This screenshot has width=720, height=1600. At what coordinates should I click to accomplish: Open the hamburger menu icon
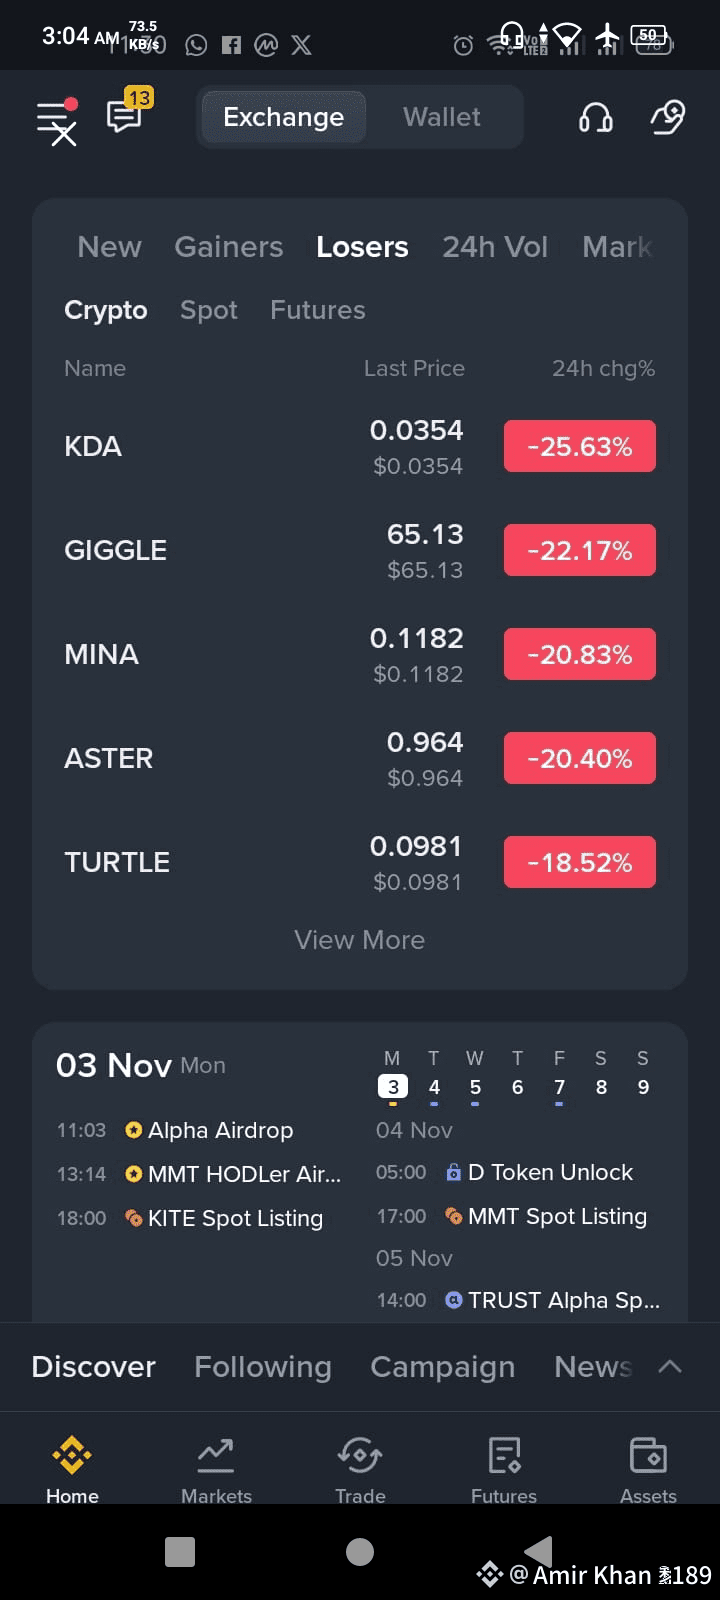pyautogui.click(x=57, y=121)
